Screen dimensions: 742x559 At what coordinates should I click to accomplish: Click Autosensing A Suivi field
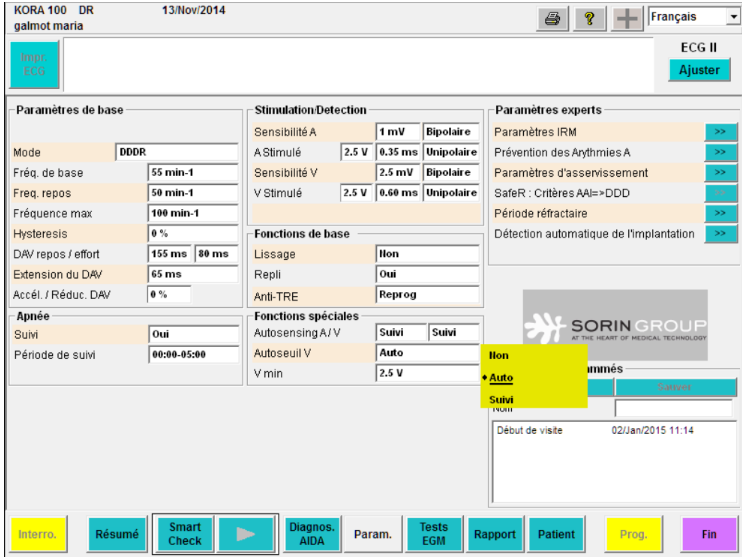(401, 333)
